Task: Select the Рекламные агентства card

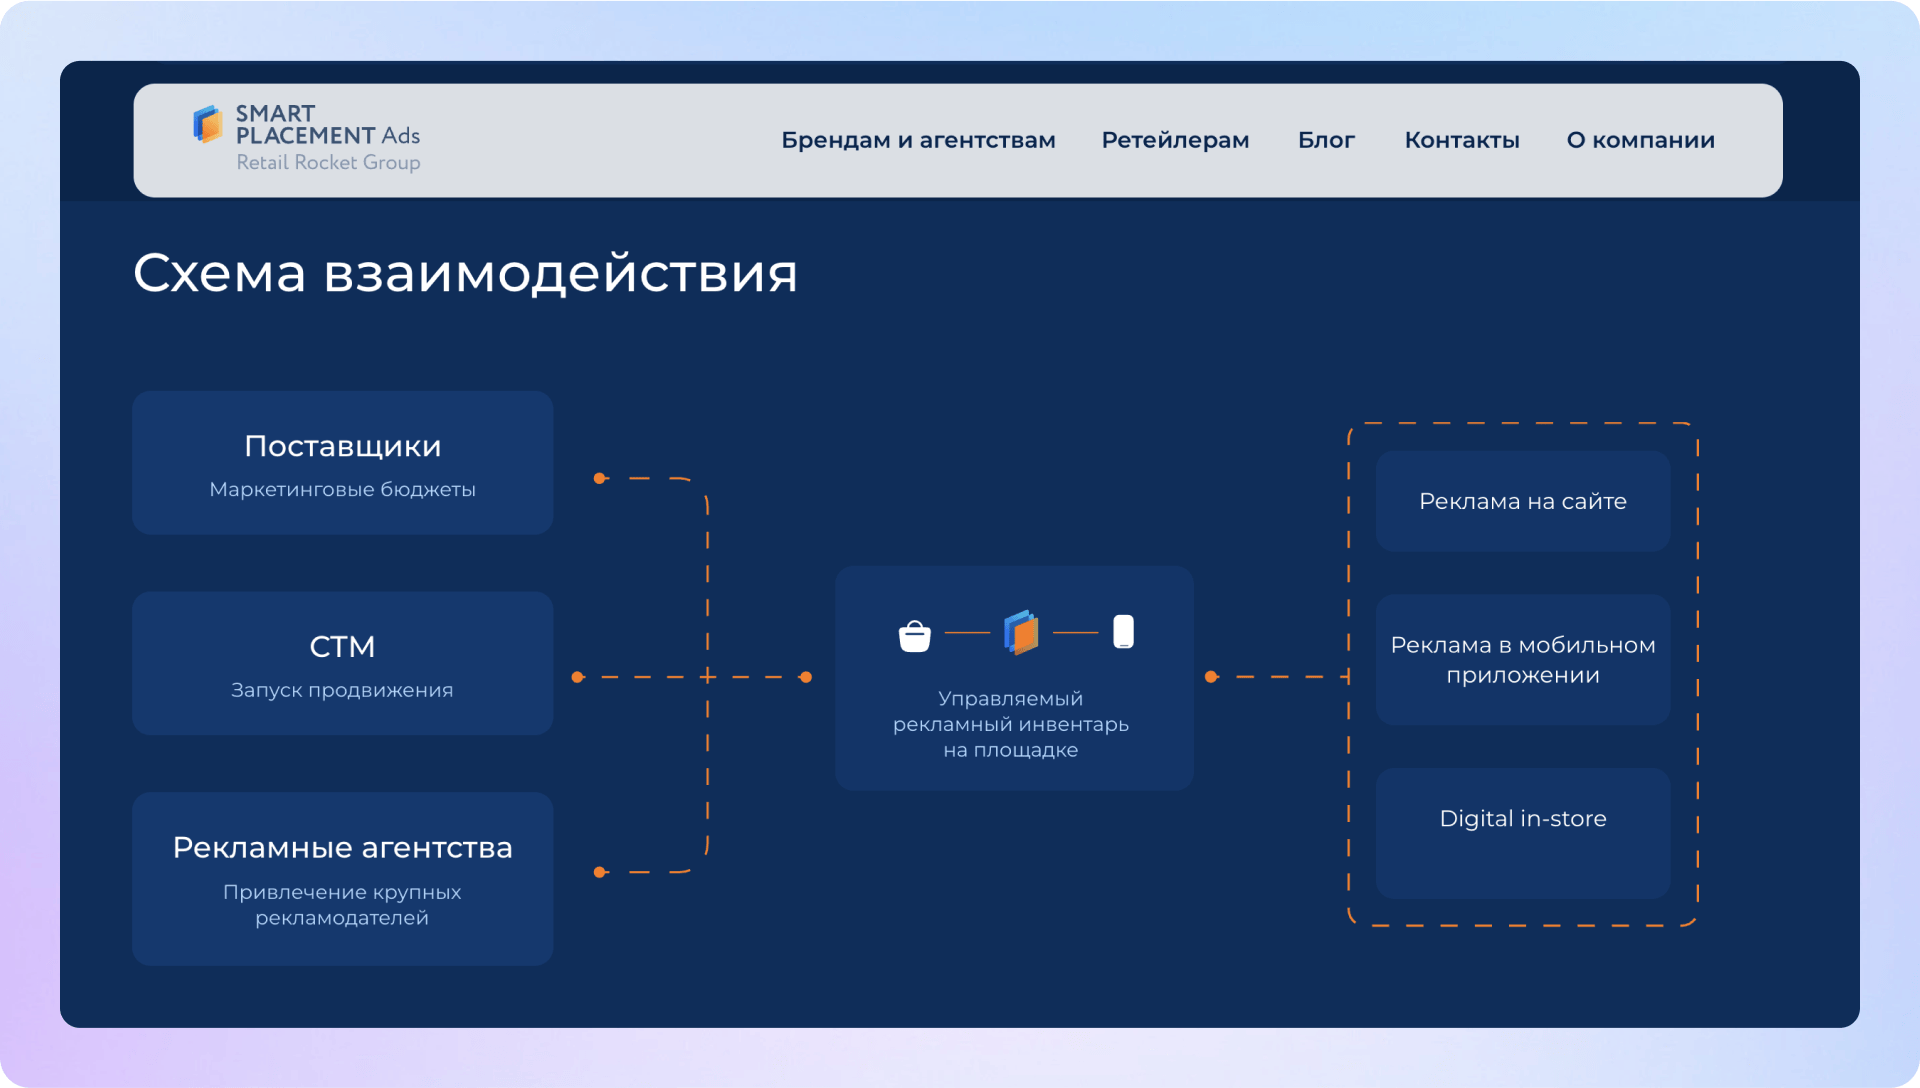Action: (342, 879)
